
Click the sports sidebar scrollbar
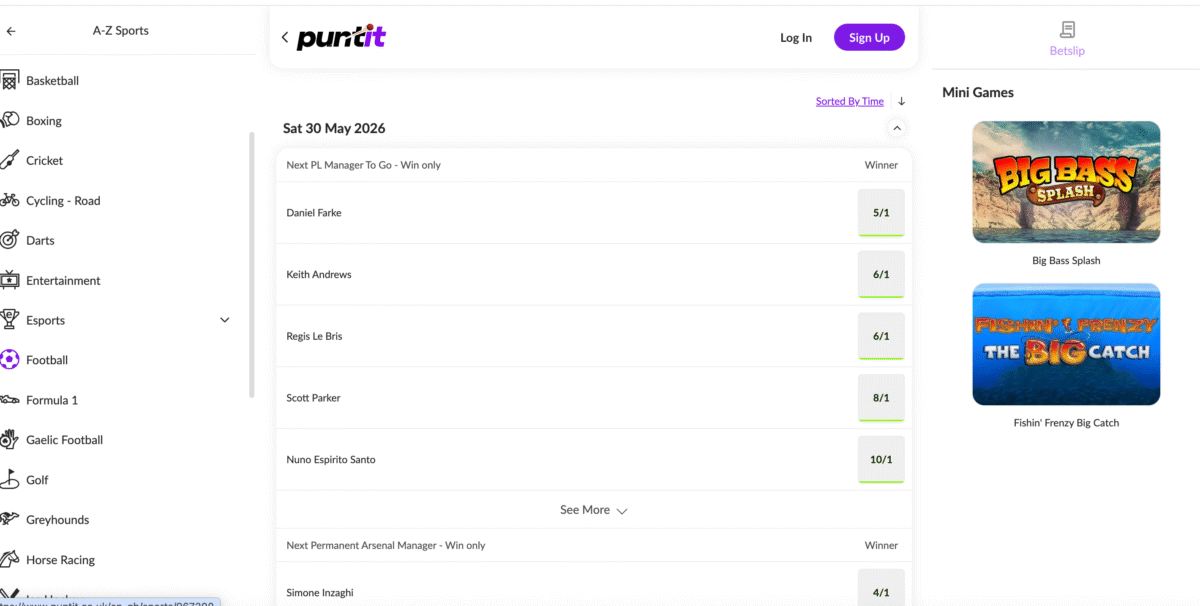click(x=252, y=265)
